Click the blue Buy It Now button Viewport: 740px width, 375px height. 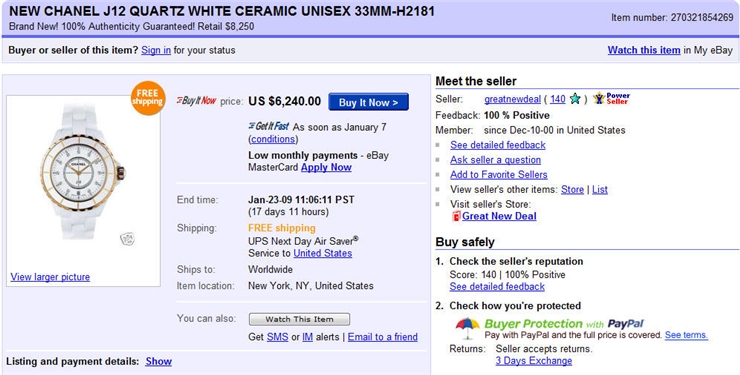pos(368,102)
